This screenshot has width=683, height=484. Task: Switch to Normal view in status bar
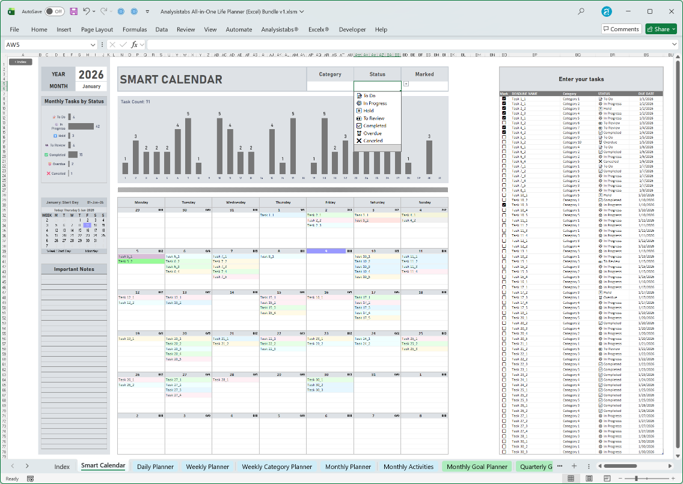point(571,478)
